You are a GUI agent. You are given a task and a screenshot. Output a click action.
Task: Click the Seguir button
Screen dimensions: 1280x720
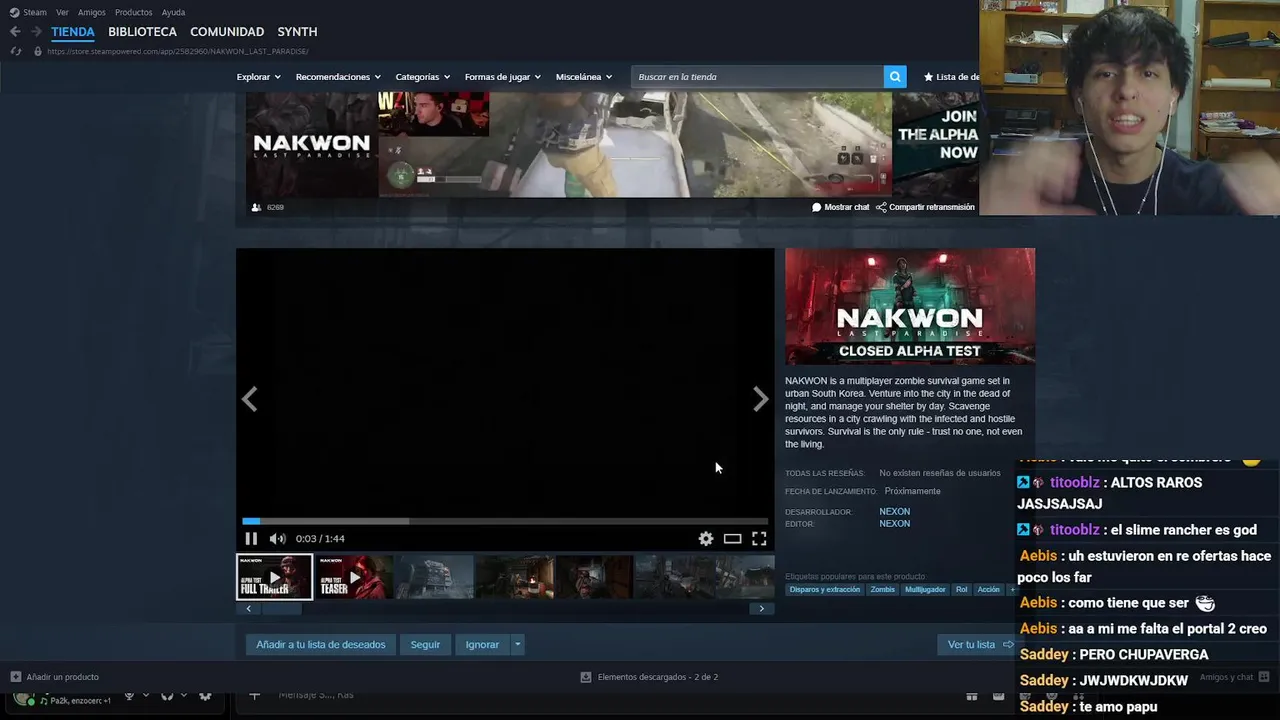[425, 645]
